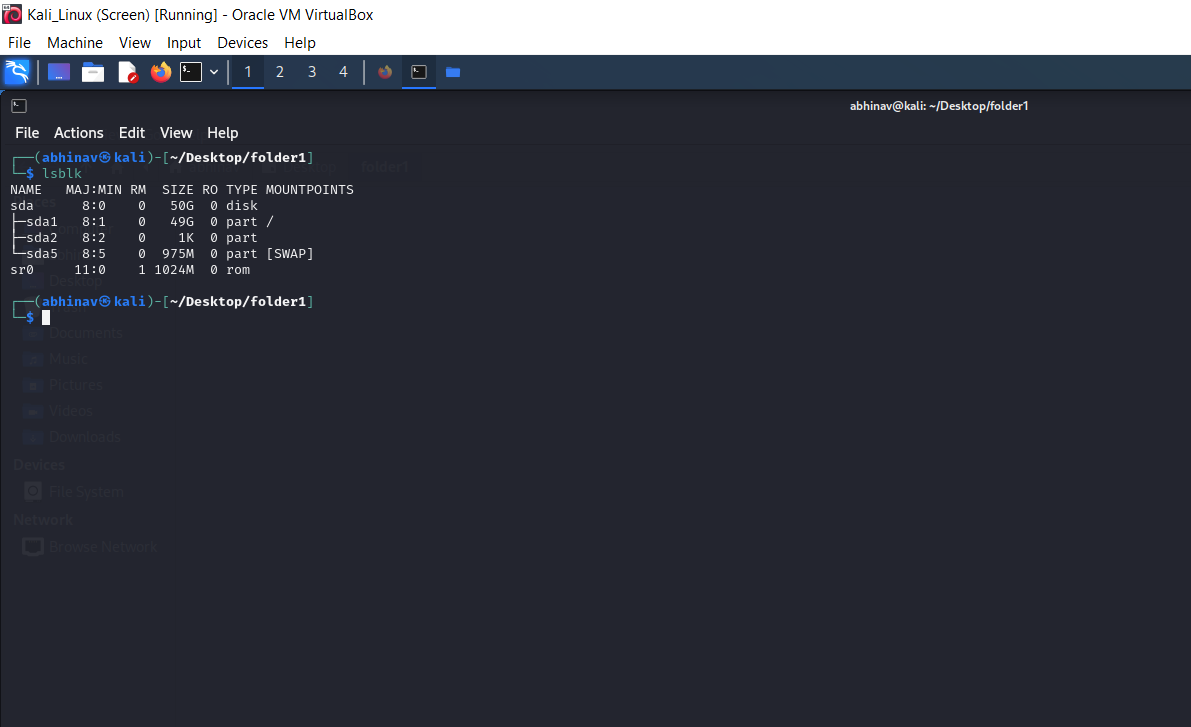The height and width of the screenshot is (727, 1191).
Task: Click the sda1 partition row
Action: click(x=142, y=222)
